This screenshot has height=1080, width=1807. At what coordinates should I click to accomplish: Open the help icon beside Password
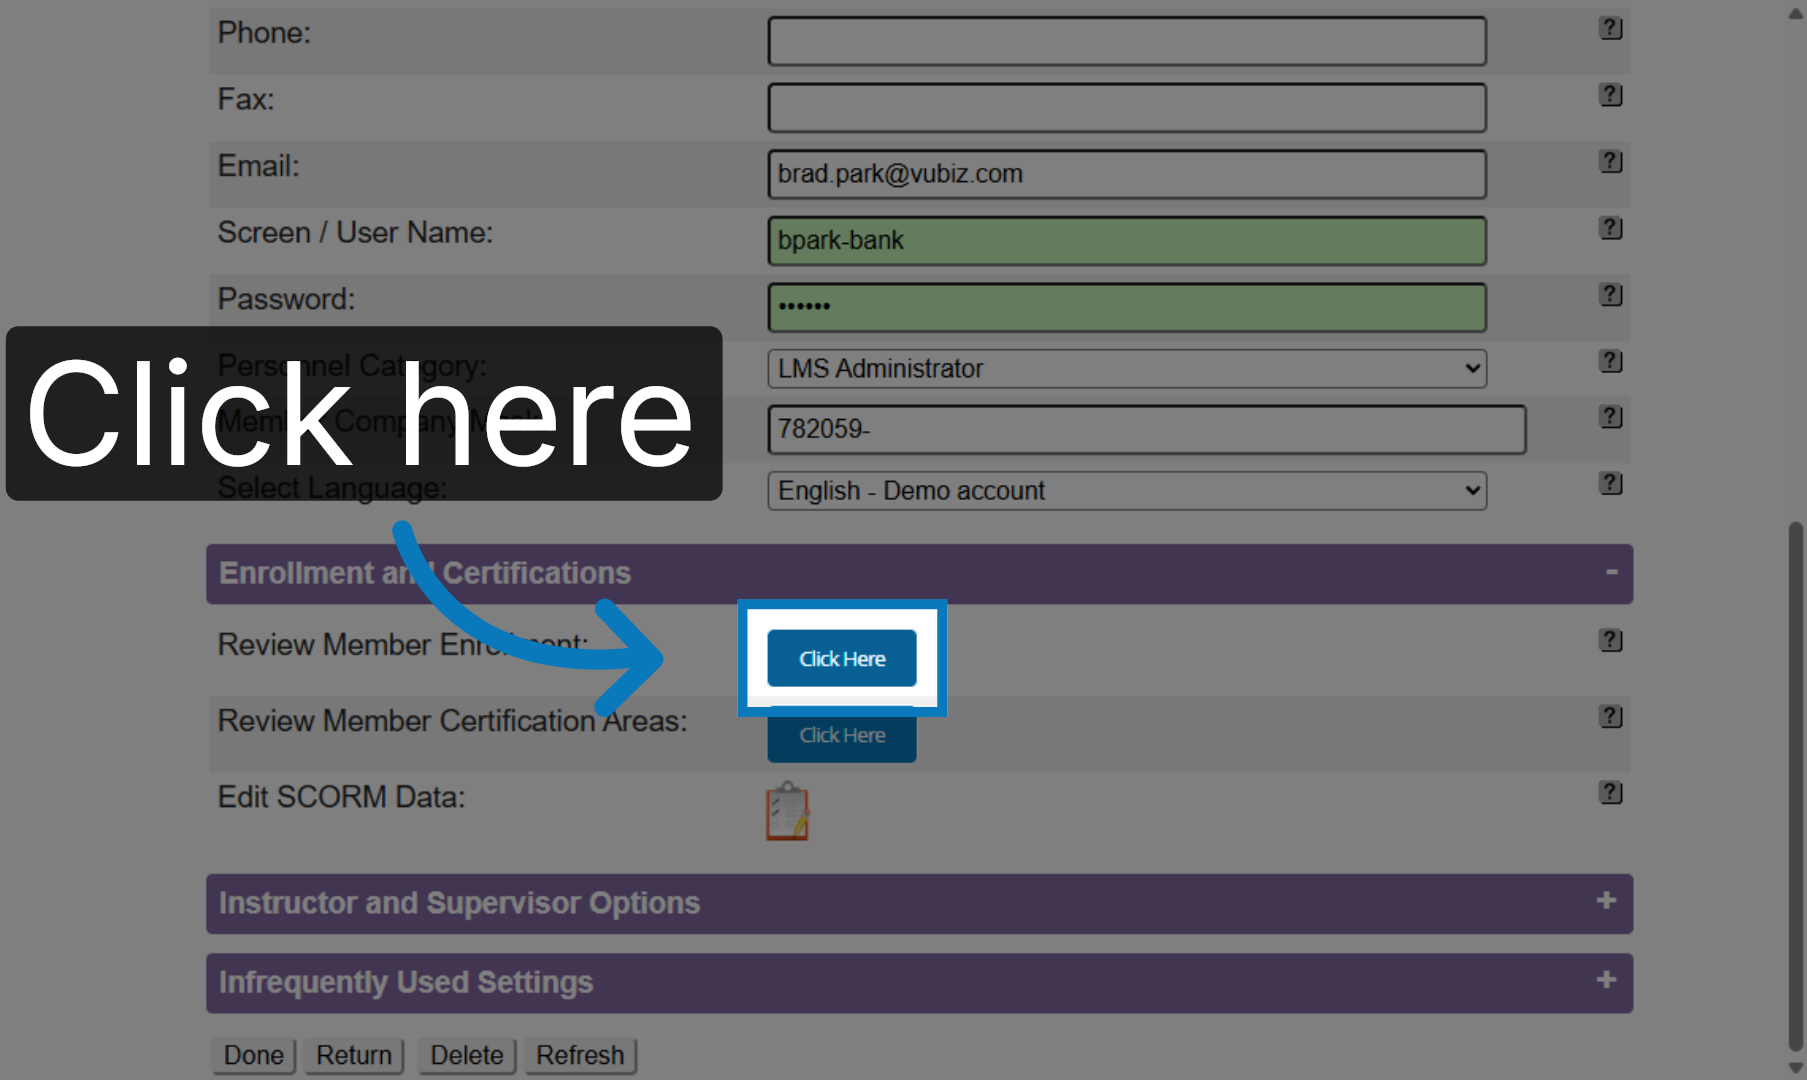tap(1610, 295)
